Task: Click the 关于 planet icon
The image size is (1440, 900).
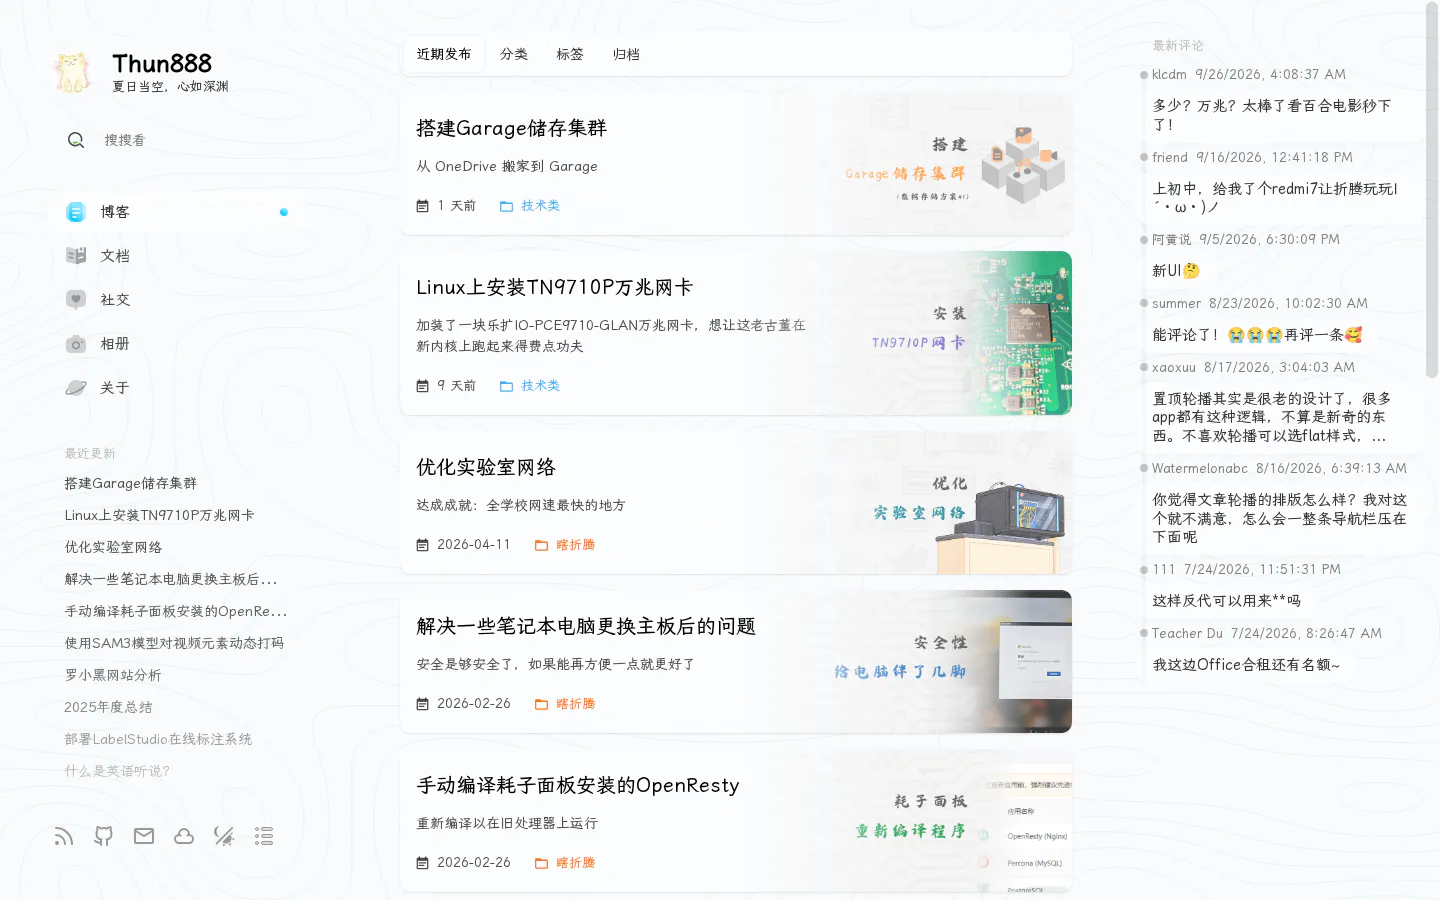Action: 76,388
